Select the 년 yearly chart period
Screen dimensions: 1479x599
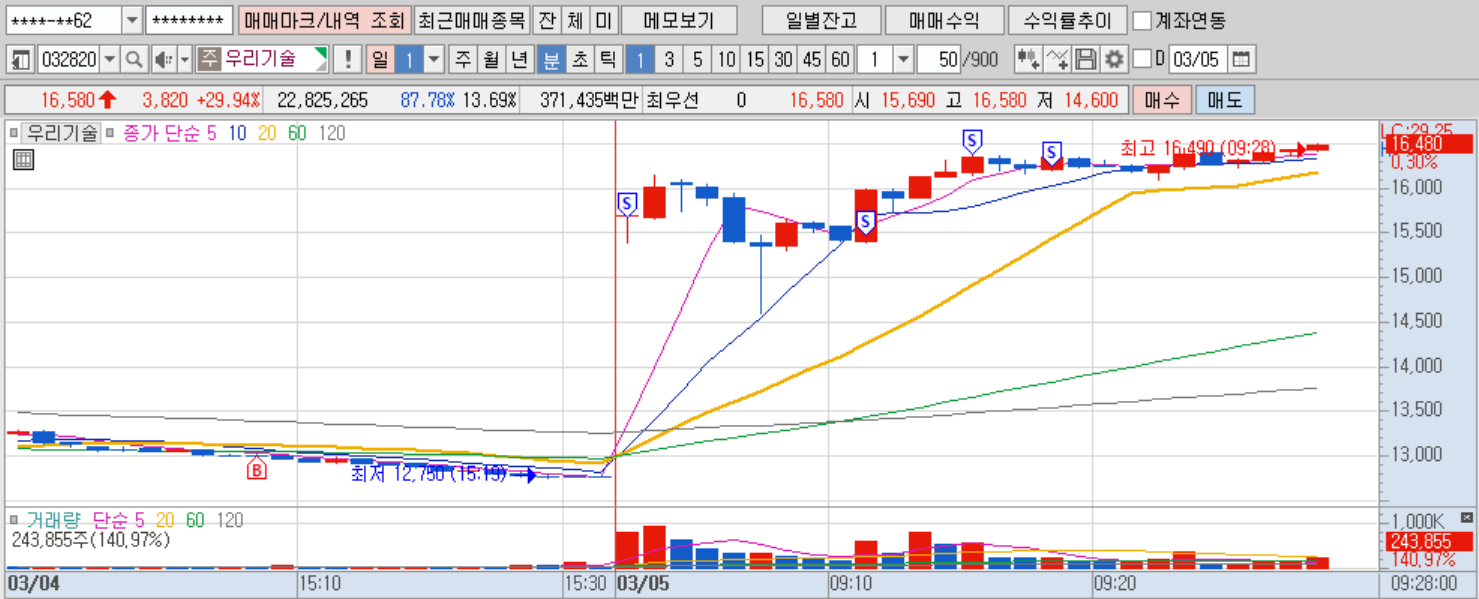519,60
